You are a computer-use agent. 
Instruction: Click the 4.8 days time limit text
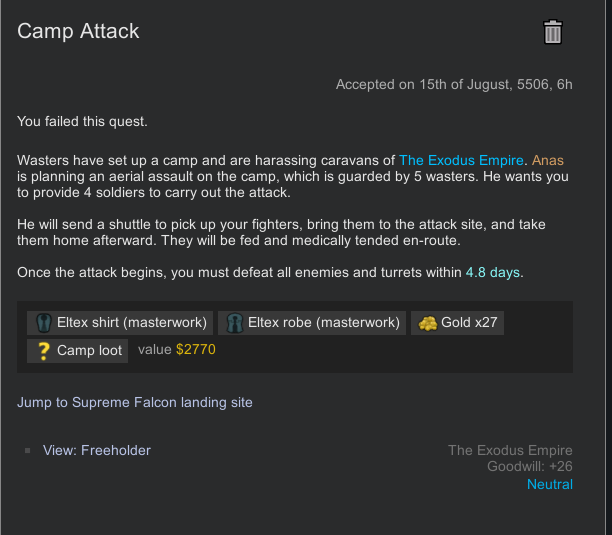tap(493, 273)
